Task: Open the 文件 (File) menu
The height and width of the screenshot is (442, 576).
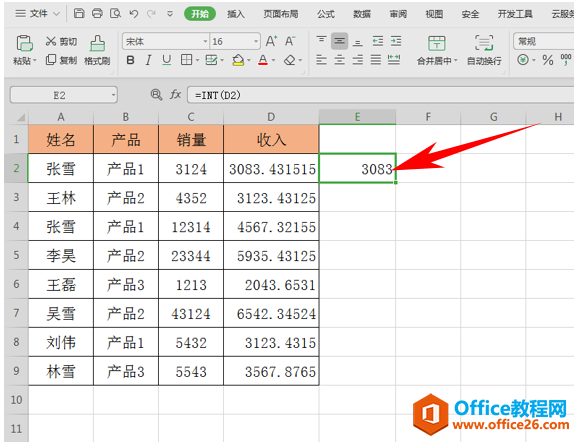Action: 38,14
